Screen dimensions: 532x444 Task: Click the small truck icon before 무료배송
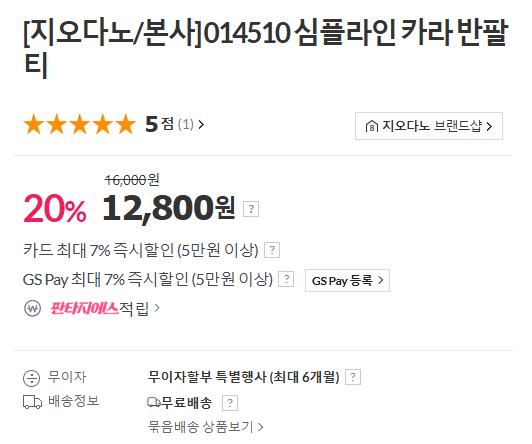pyautogui.click(x=154, y=403)
